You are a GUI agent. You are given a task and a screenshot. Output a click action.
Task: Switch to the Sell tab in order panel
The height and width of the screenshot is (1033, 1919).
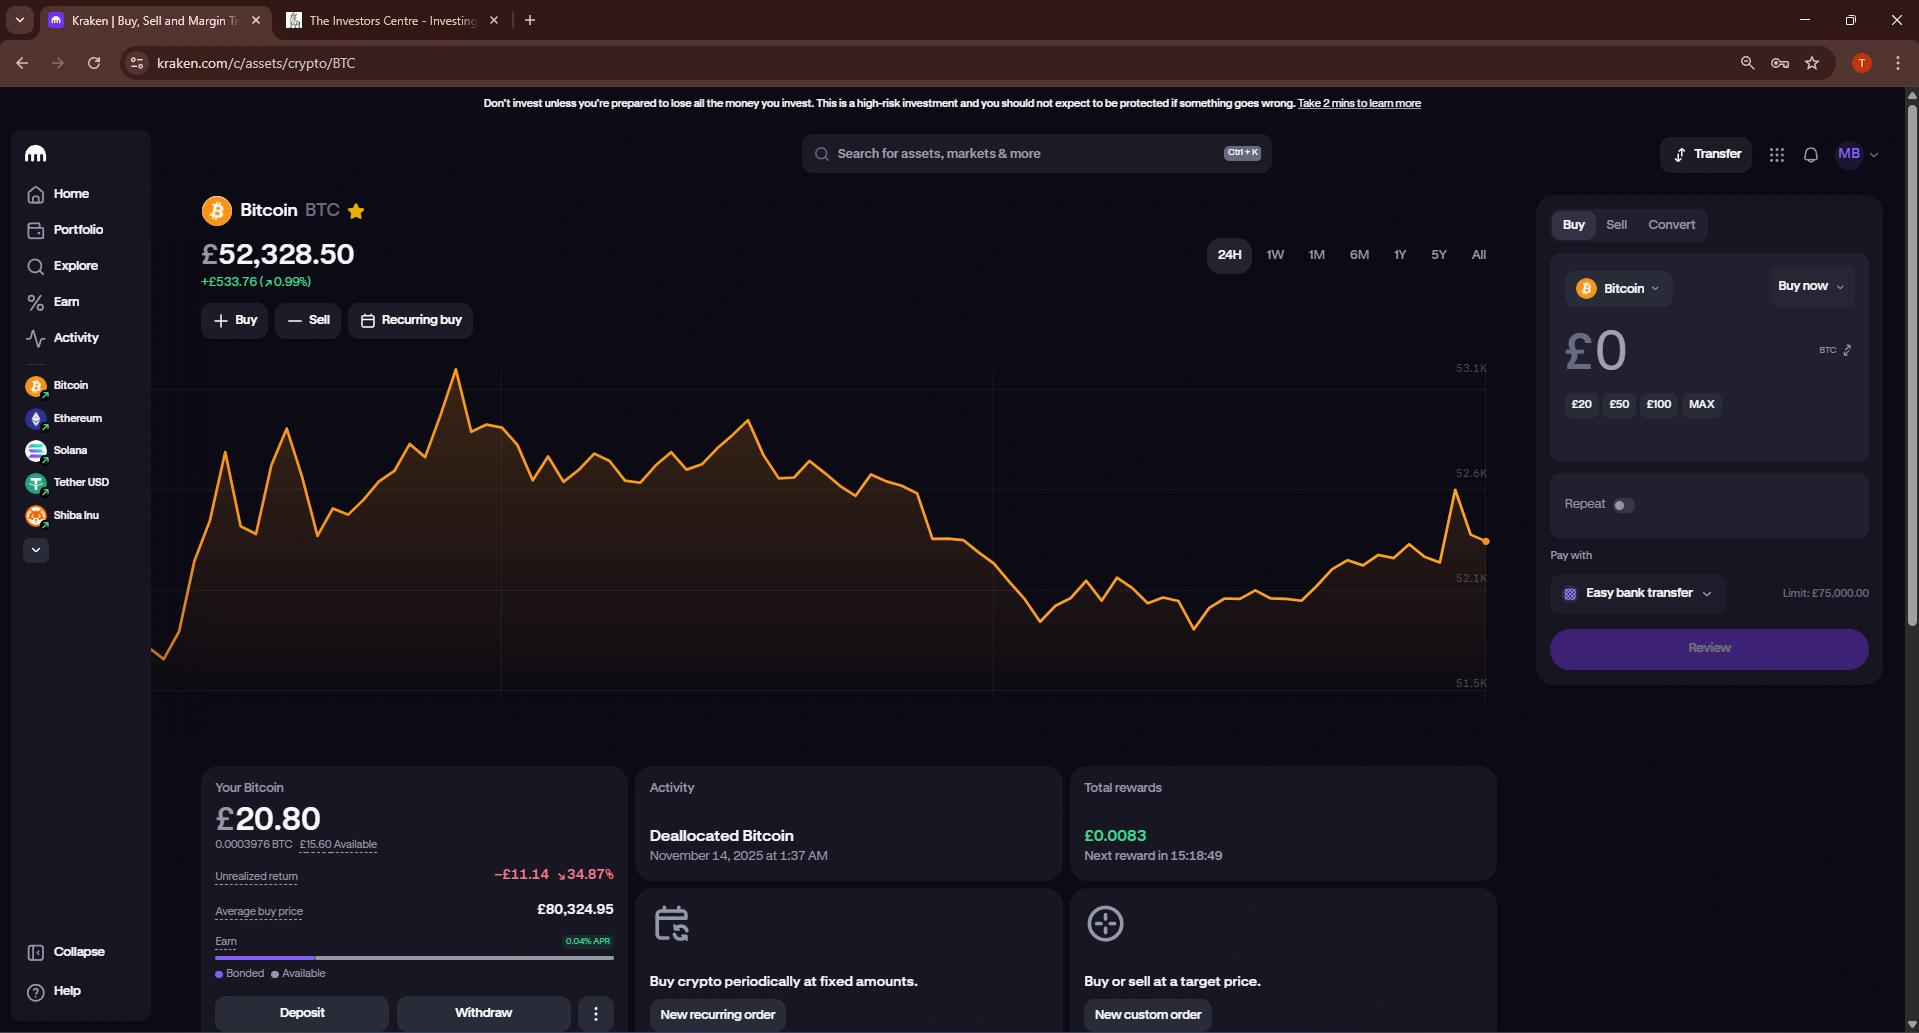pos(1616,225)
